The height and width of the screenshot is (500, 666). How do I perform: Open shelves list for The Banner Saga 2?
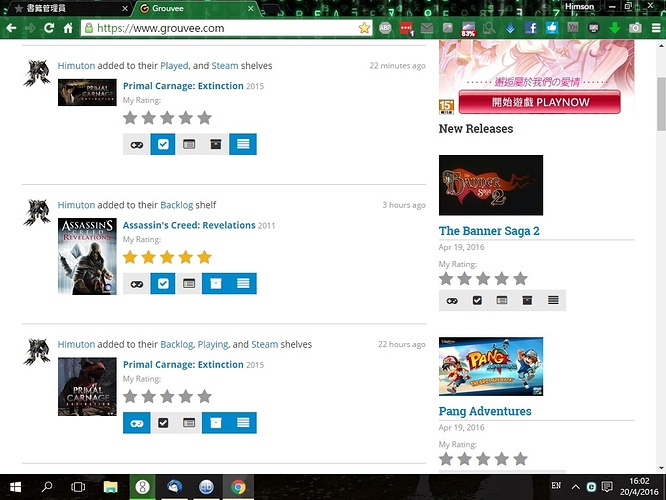point(553,301)
